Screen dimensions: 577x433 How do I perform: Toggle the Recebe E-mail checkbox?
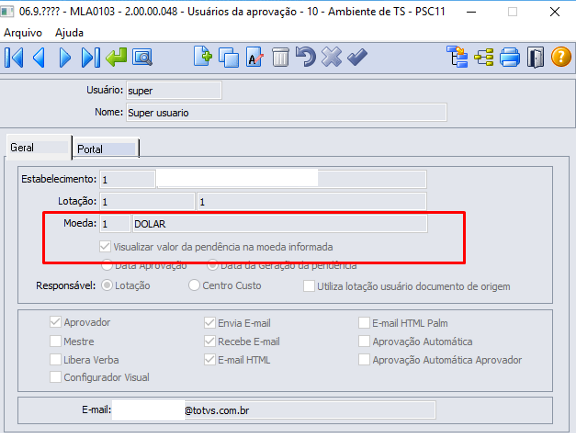pos(210,341)
